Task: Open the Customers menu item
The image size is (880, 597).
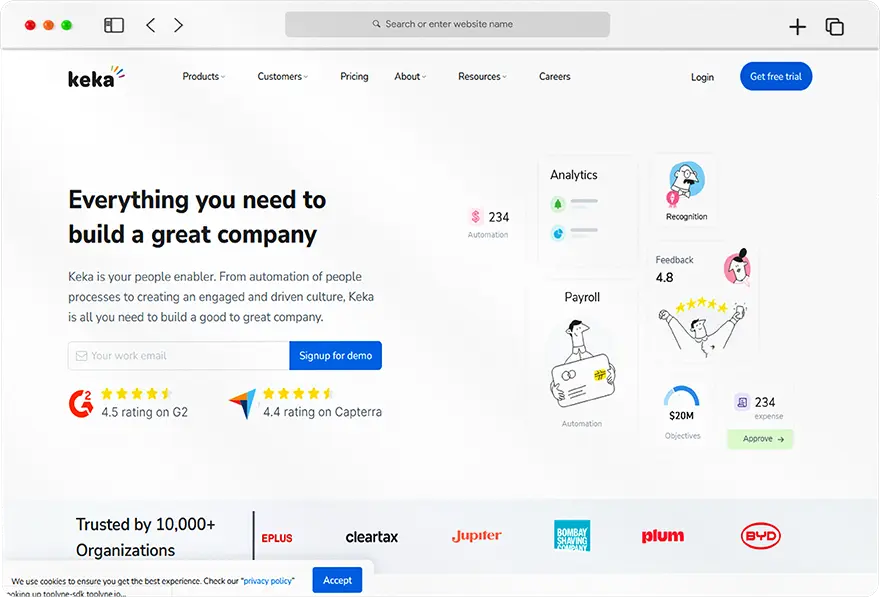Action: pos(281,76)
